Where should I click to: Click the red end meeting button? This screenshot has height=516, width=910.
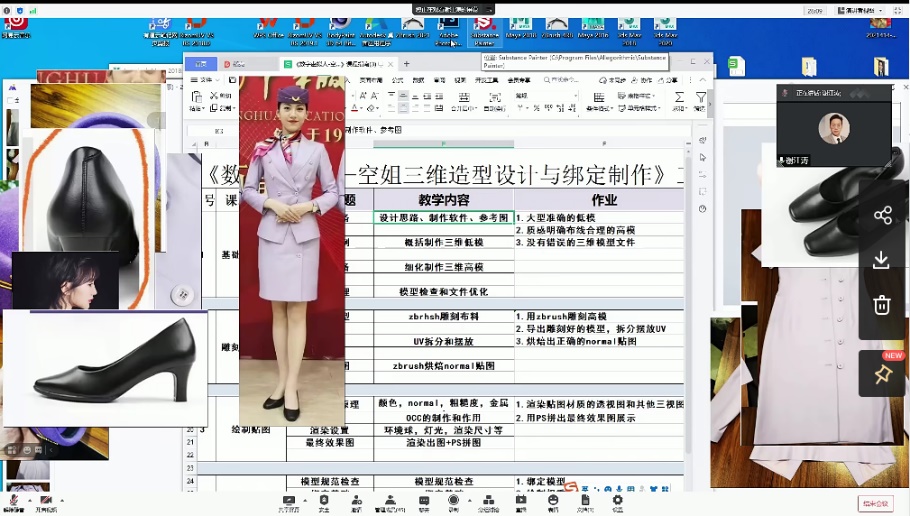pyautogui.click(x=874, y=503)
